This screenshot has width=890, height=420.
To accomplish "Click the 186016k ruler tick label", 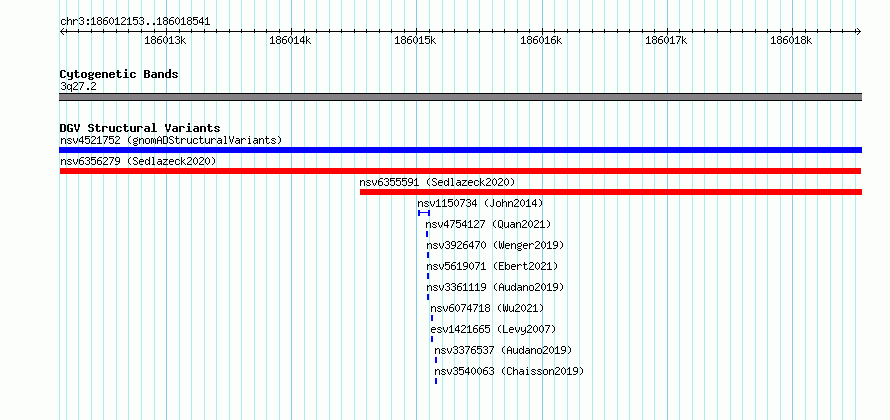I will 541,40.
